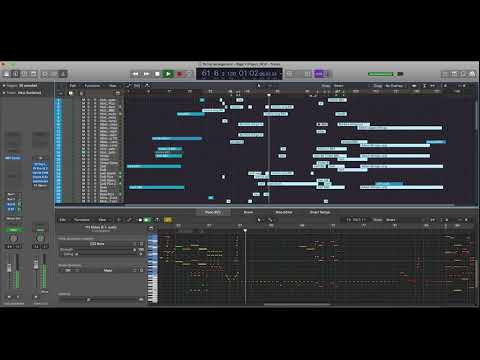Image resolution: width=480 pixels, height=360 pixels.
Task: Click the left channel strip automation Read button
Action: (13, 230)
